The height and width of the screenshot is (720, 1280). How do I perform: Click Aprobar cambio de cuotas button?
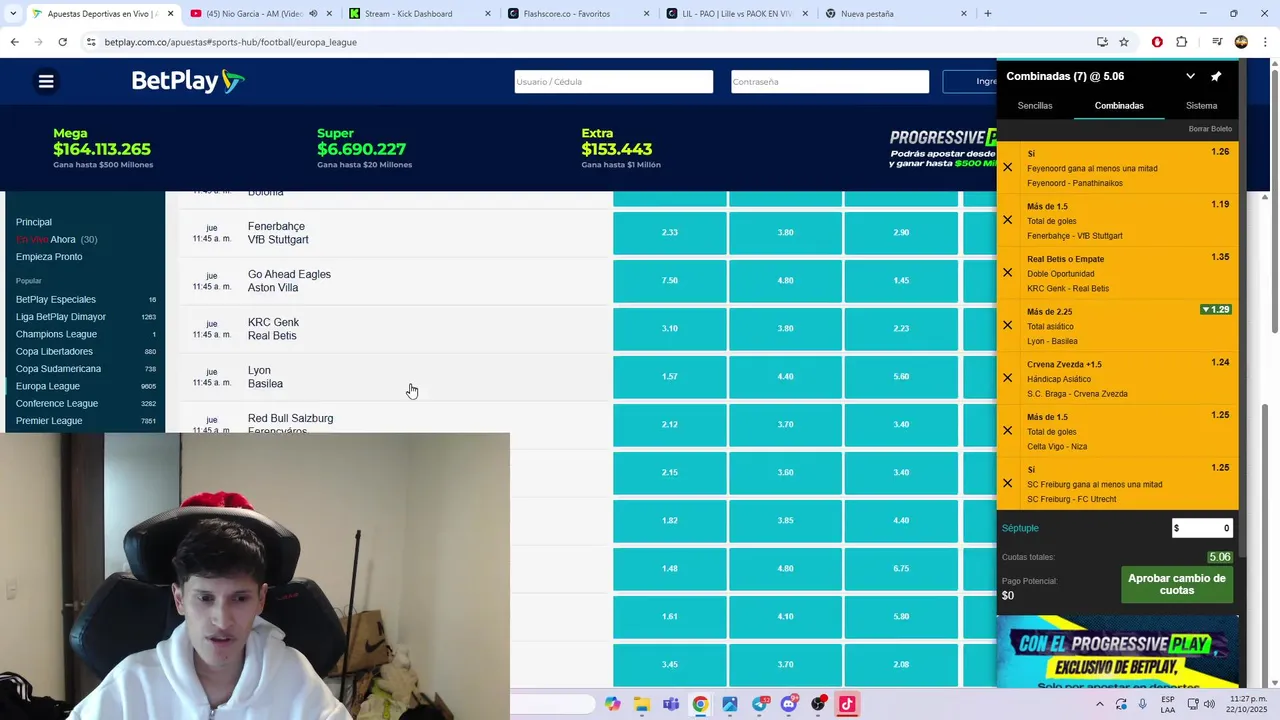(1177, 585)
